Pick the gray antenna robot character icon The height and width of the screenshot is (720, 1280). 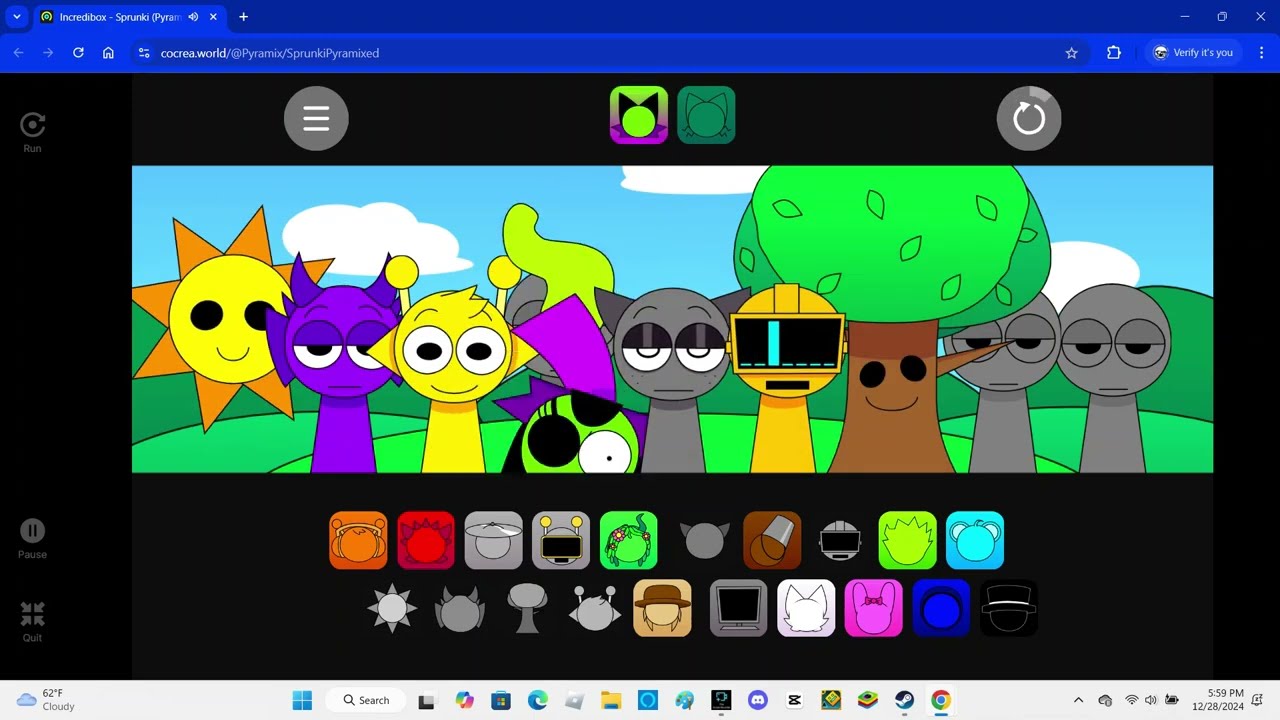click(x=561, y=540)
